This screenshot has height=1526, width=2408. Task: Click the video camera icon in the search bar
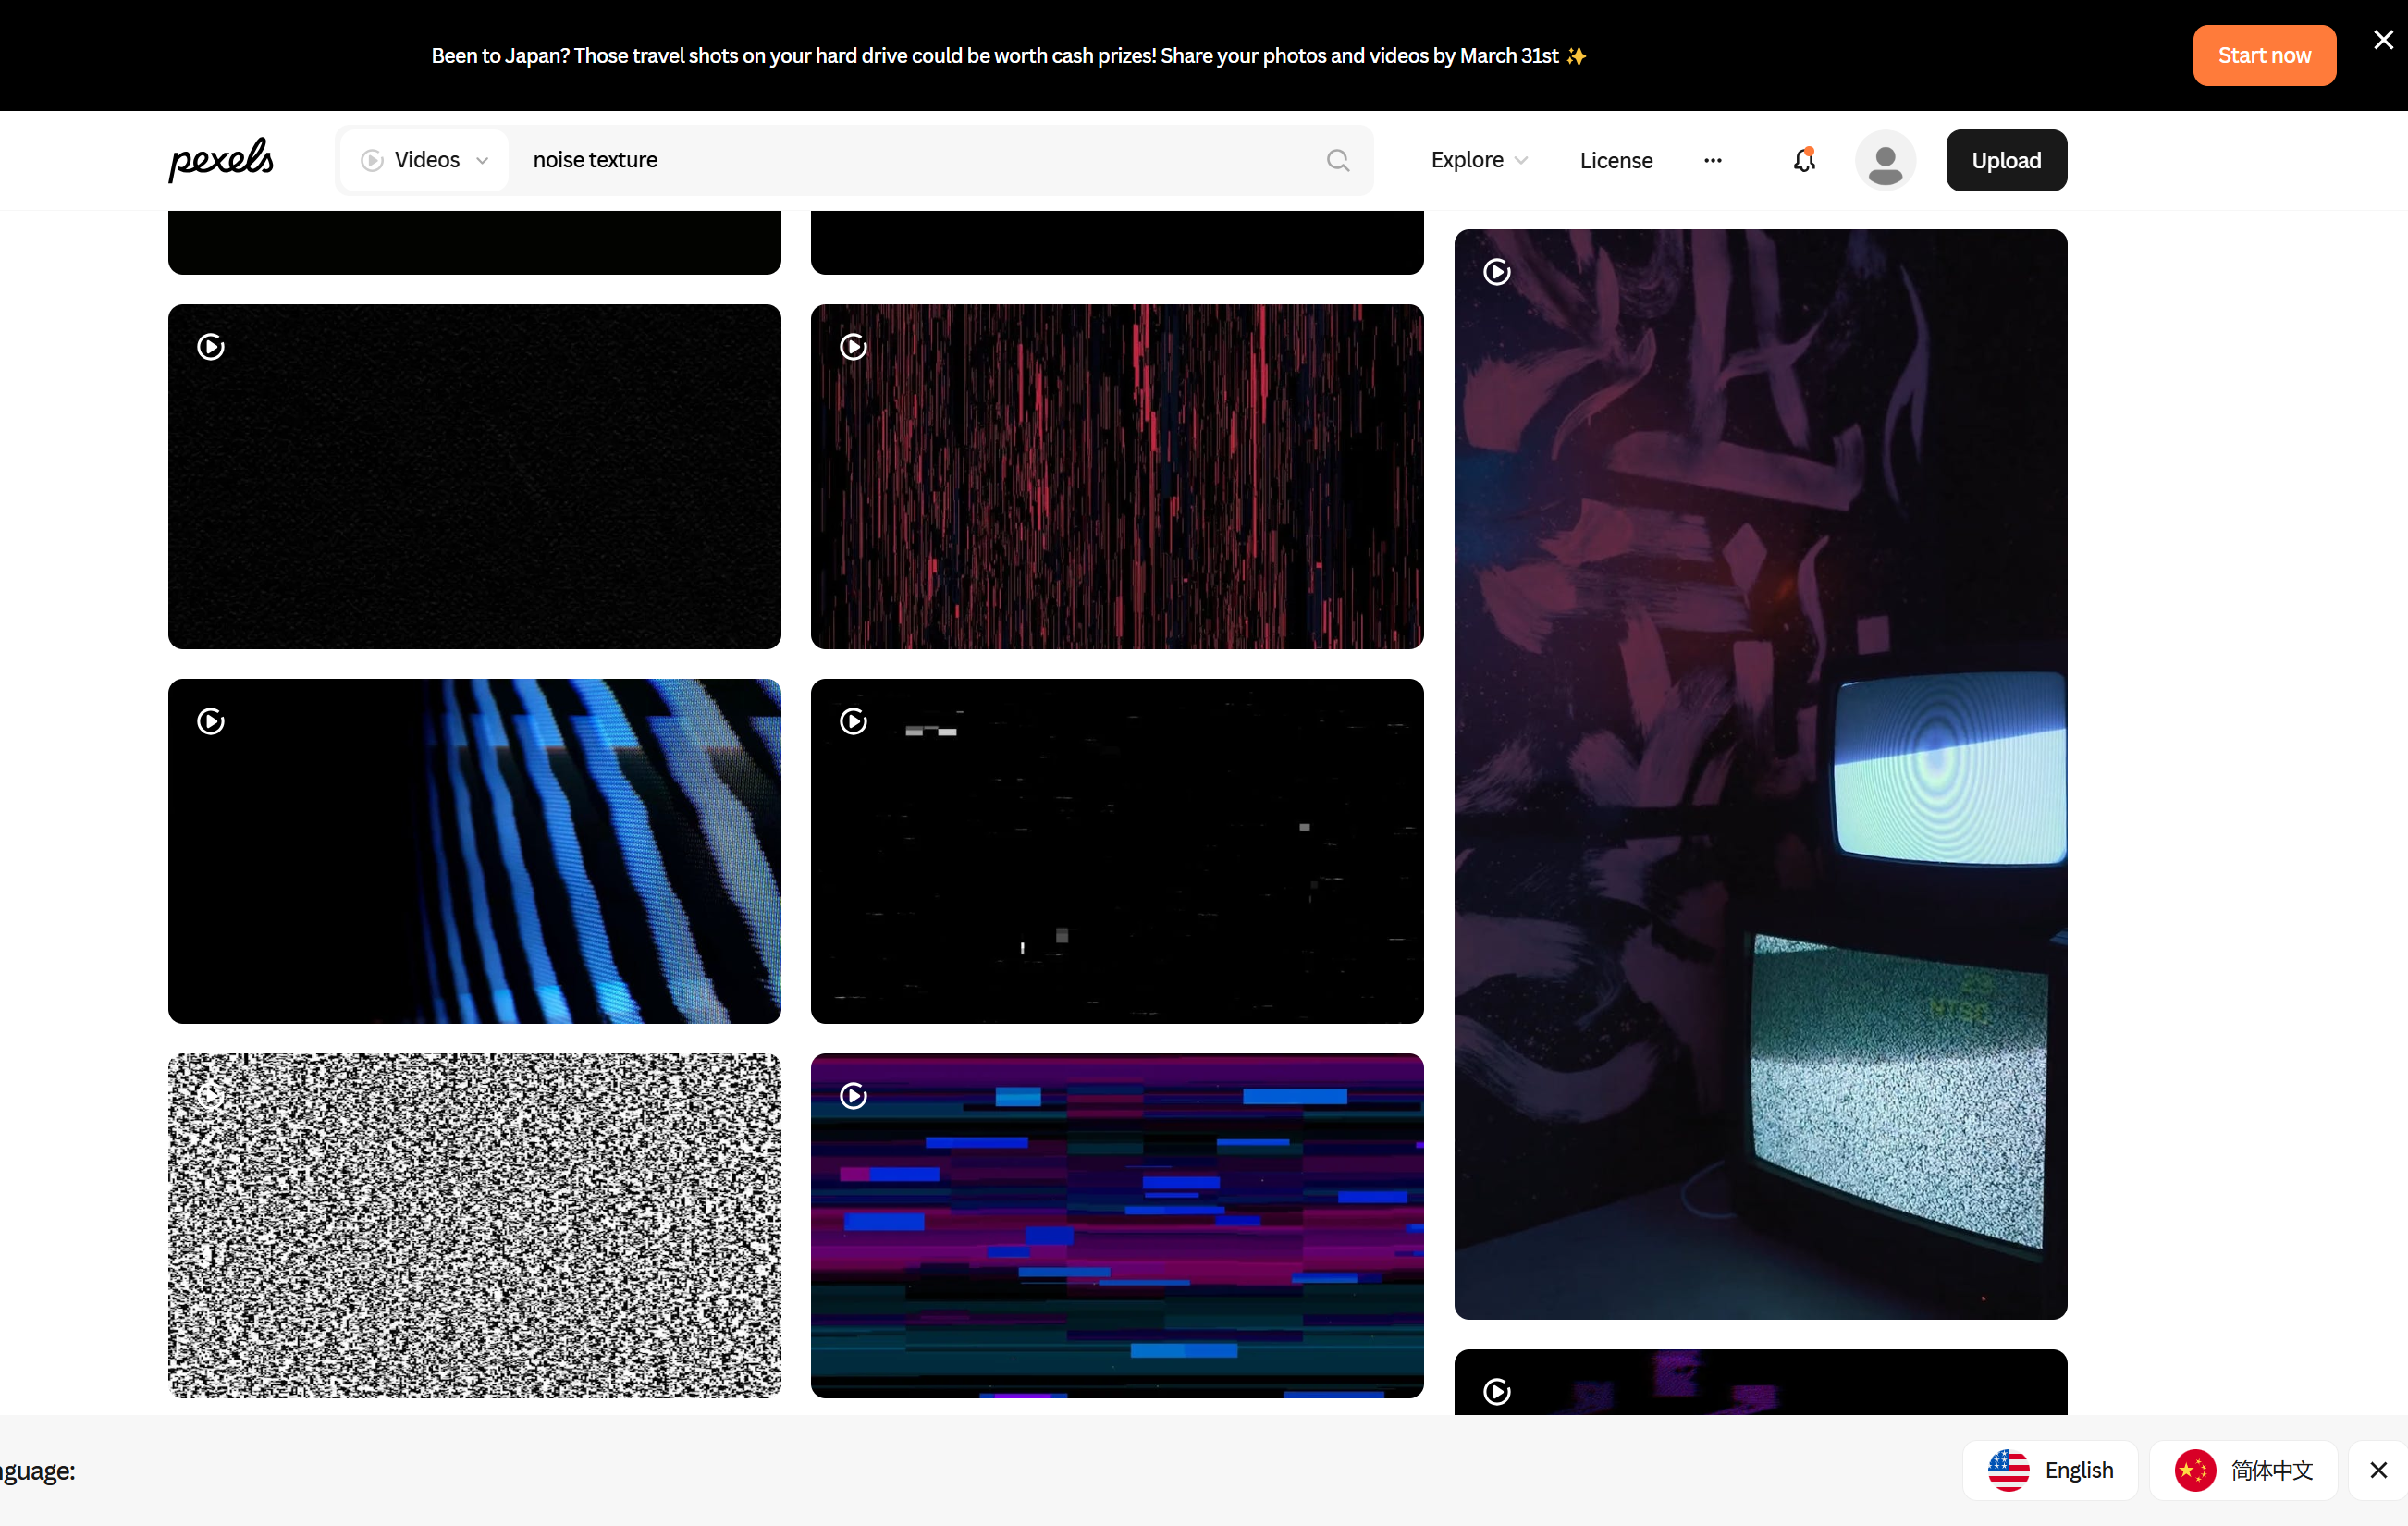click(x=371, y=160)
